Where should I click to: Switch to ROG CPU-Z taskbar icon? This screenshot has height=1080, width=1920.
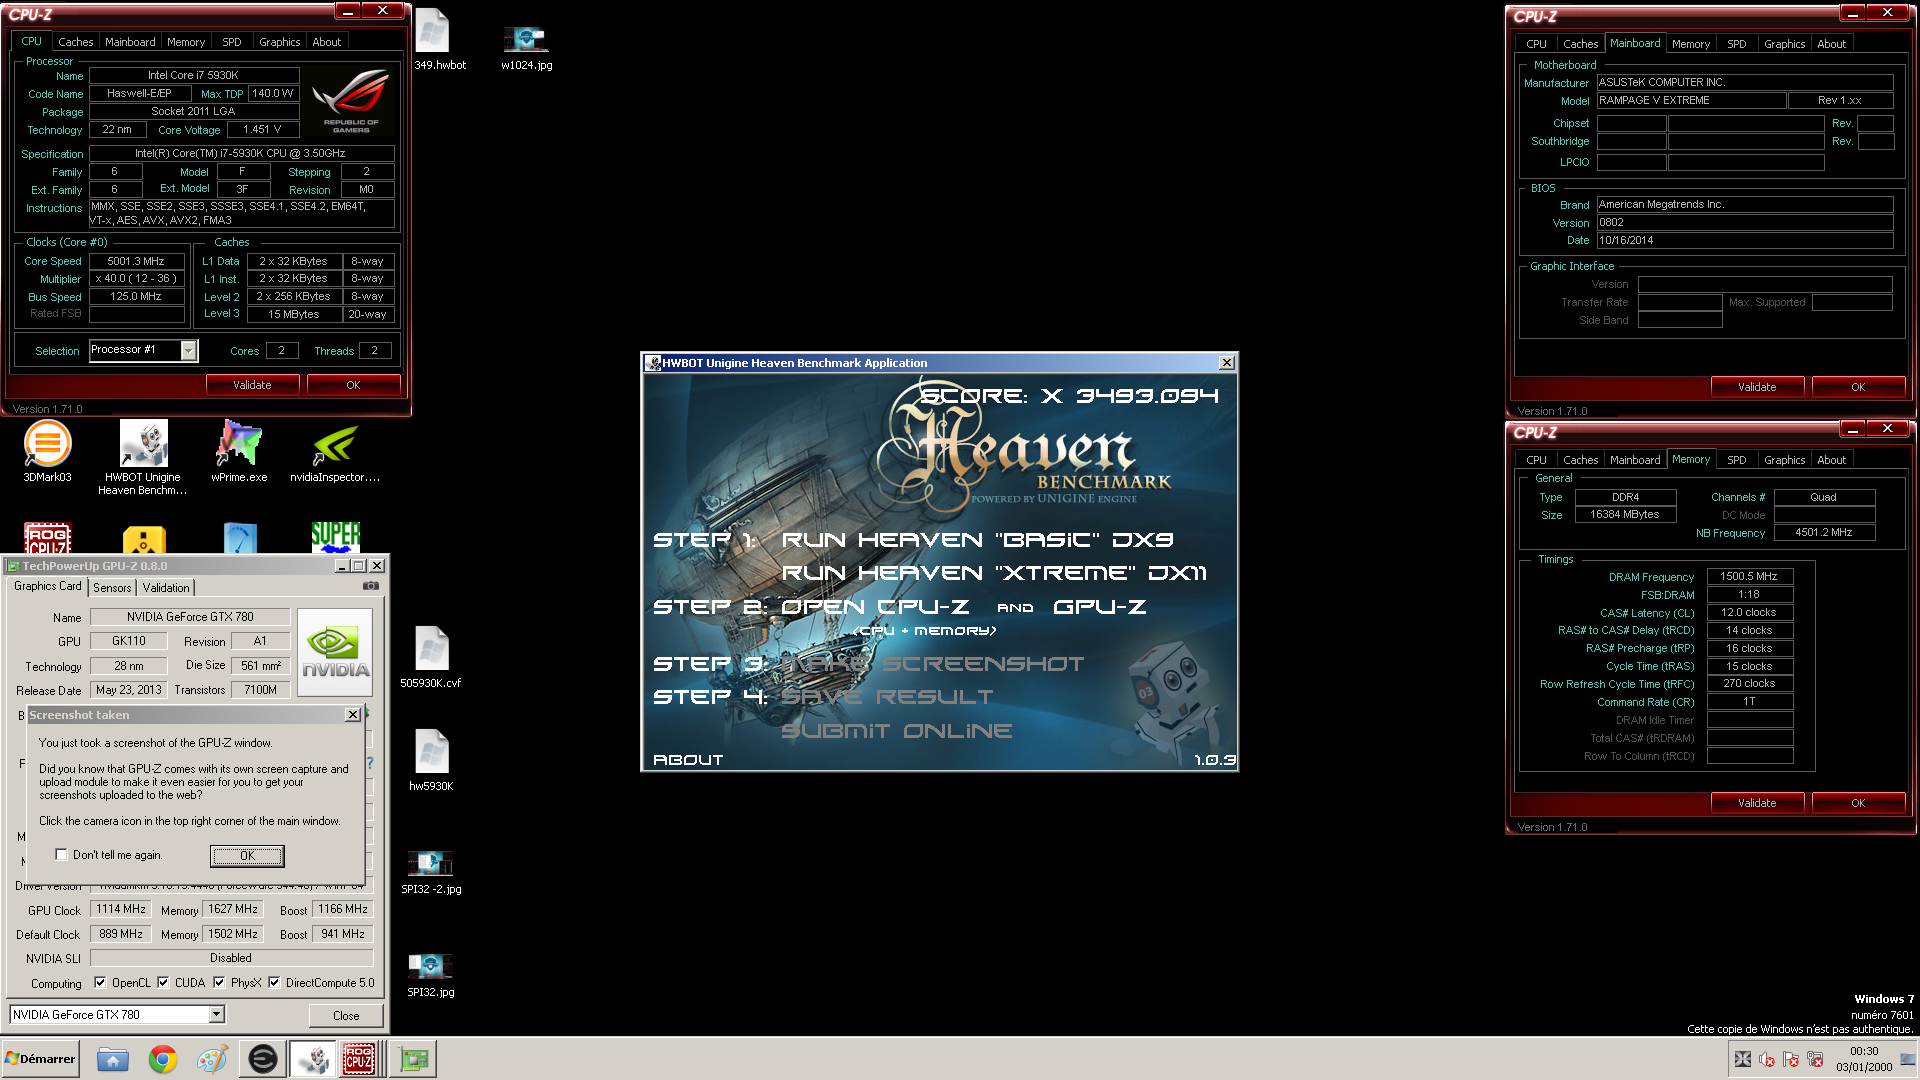click(359, 1059)
